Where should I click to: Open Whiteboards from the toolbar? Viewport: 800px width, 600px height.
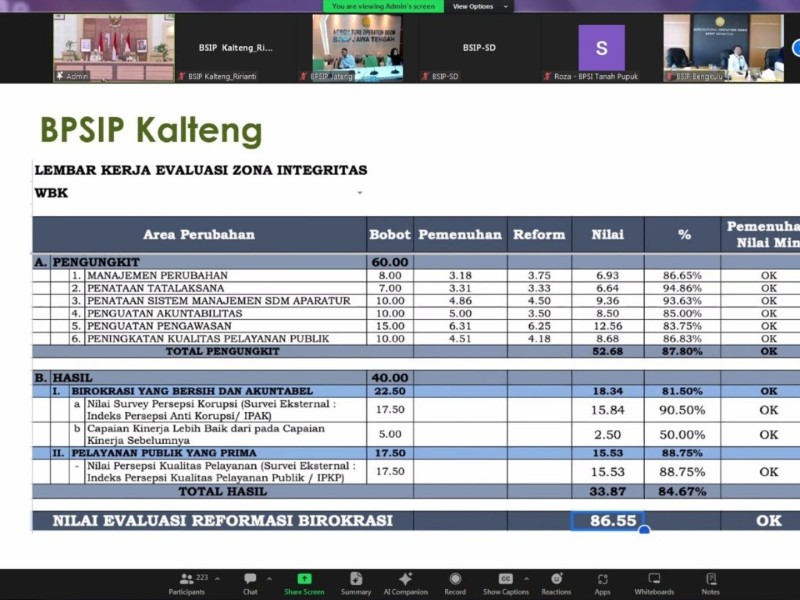[654, 581]
